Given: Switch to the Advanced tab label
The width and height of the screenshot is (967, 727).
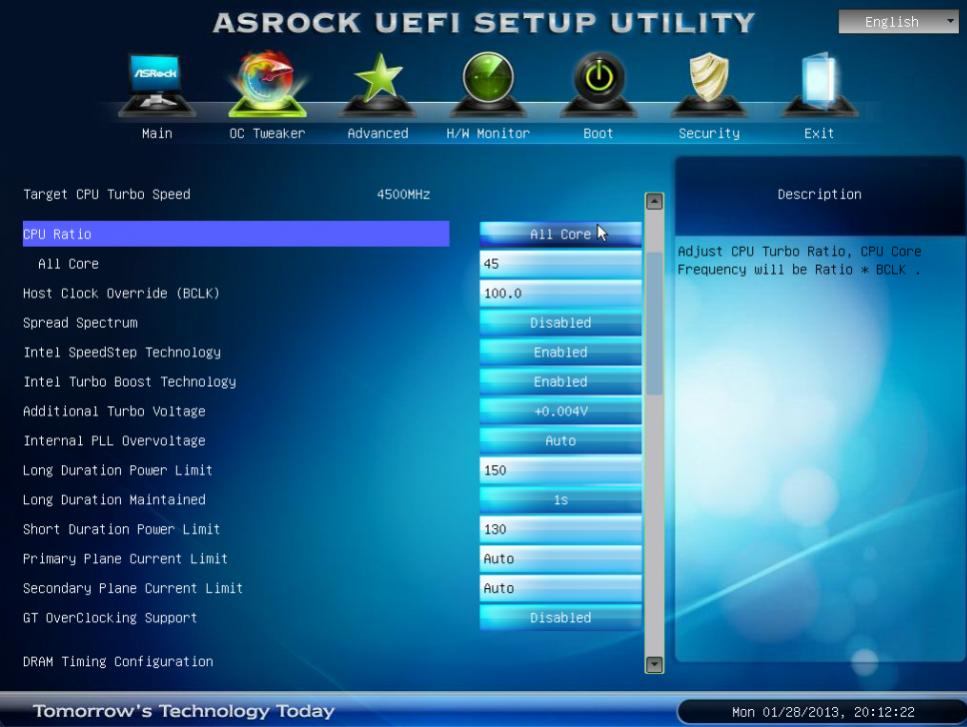Looking at the screenshot, I should [377, 133].
